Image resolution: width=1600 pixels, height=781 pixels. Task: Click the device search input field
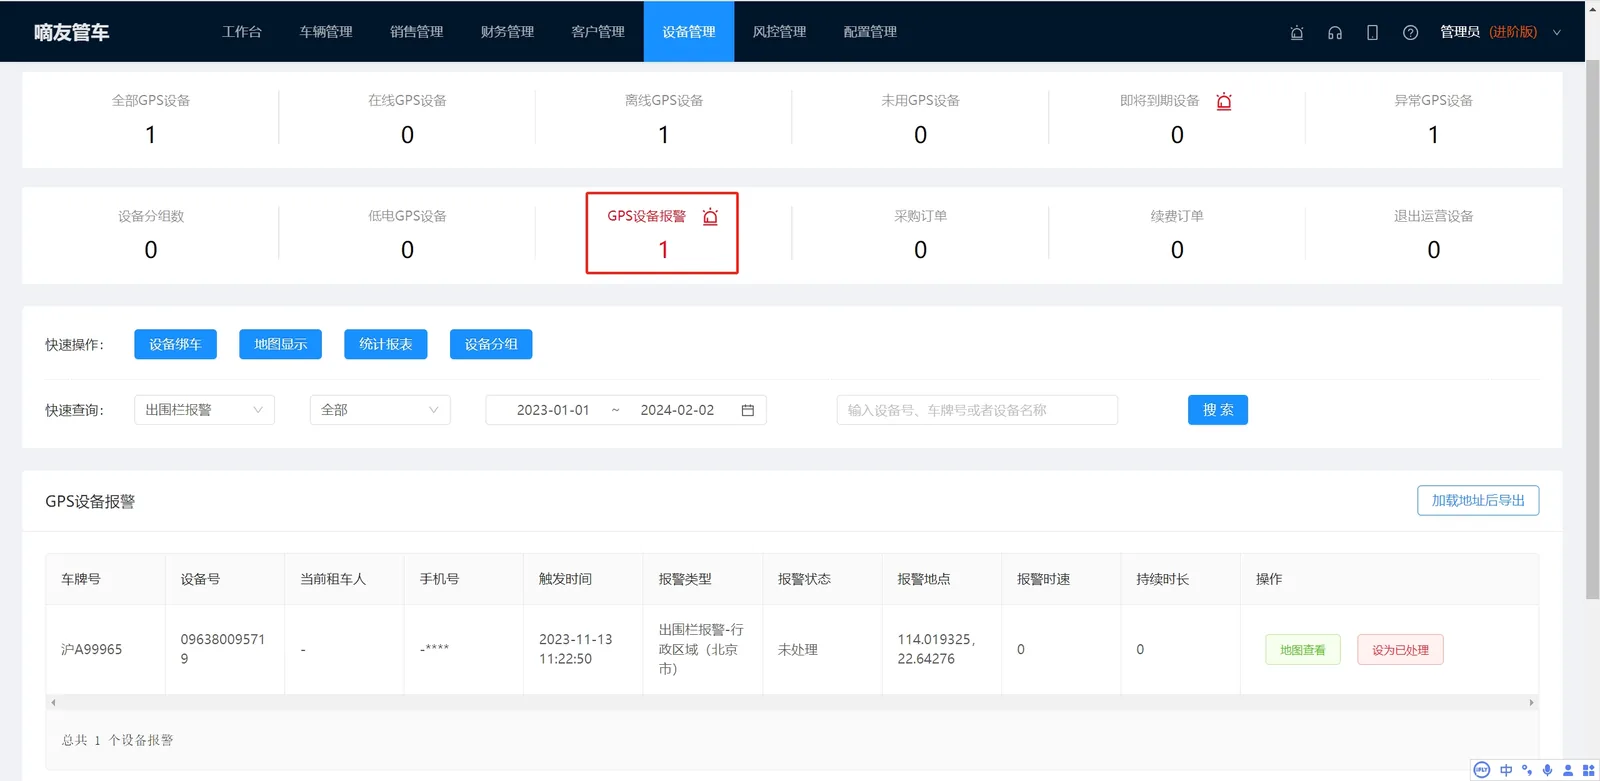977,410
